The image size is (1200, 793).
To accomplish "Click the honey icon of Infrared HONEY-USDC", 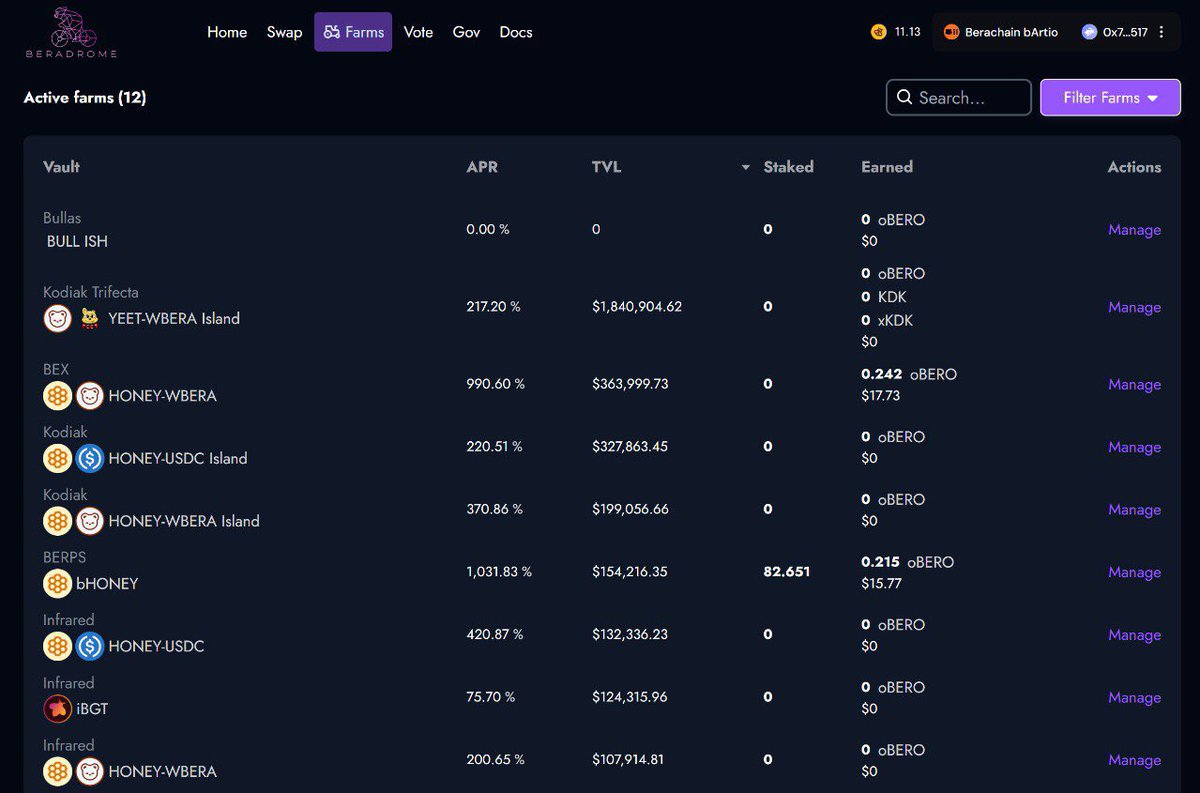I will [57, 647].
